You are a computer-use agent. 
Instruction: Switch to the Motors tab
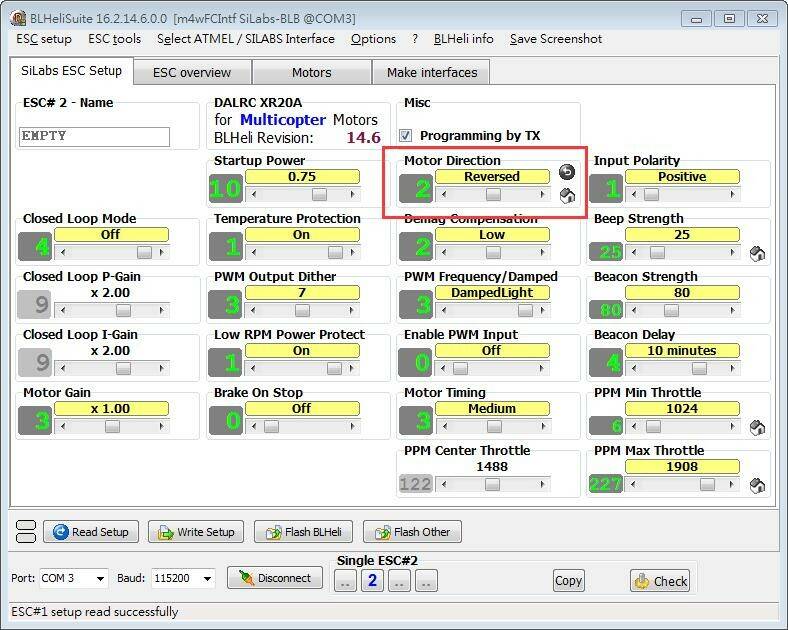[312, 72]
